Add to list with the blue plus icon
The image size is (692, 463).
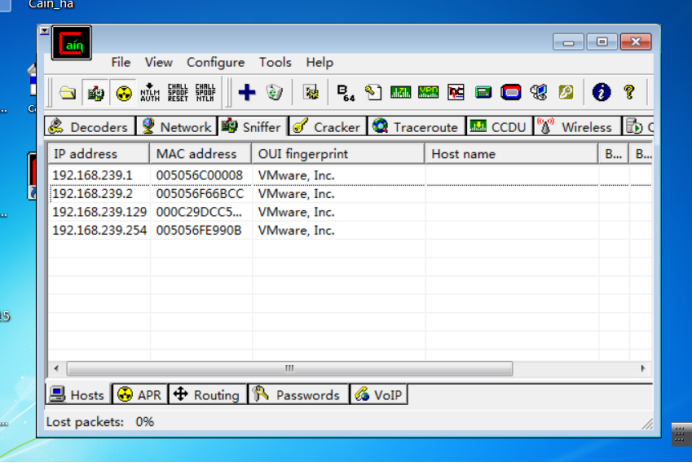(x=247, y=93)
